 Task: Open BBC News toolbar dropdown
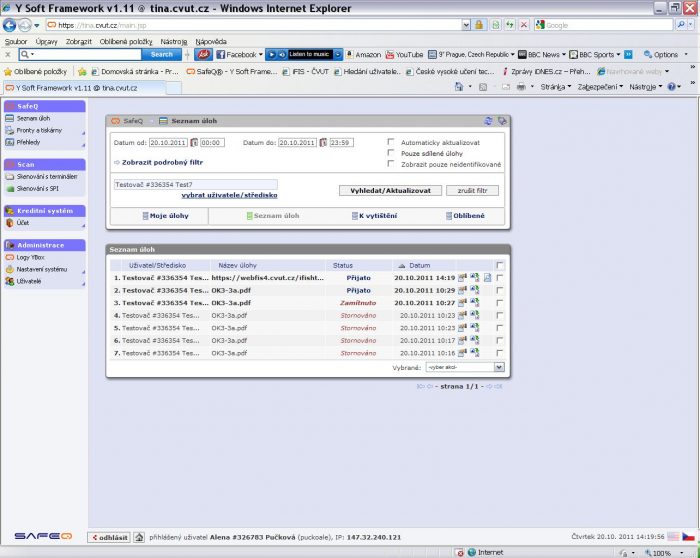[x=564, y=54]
